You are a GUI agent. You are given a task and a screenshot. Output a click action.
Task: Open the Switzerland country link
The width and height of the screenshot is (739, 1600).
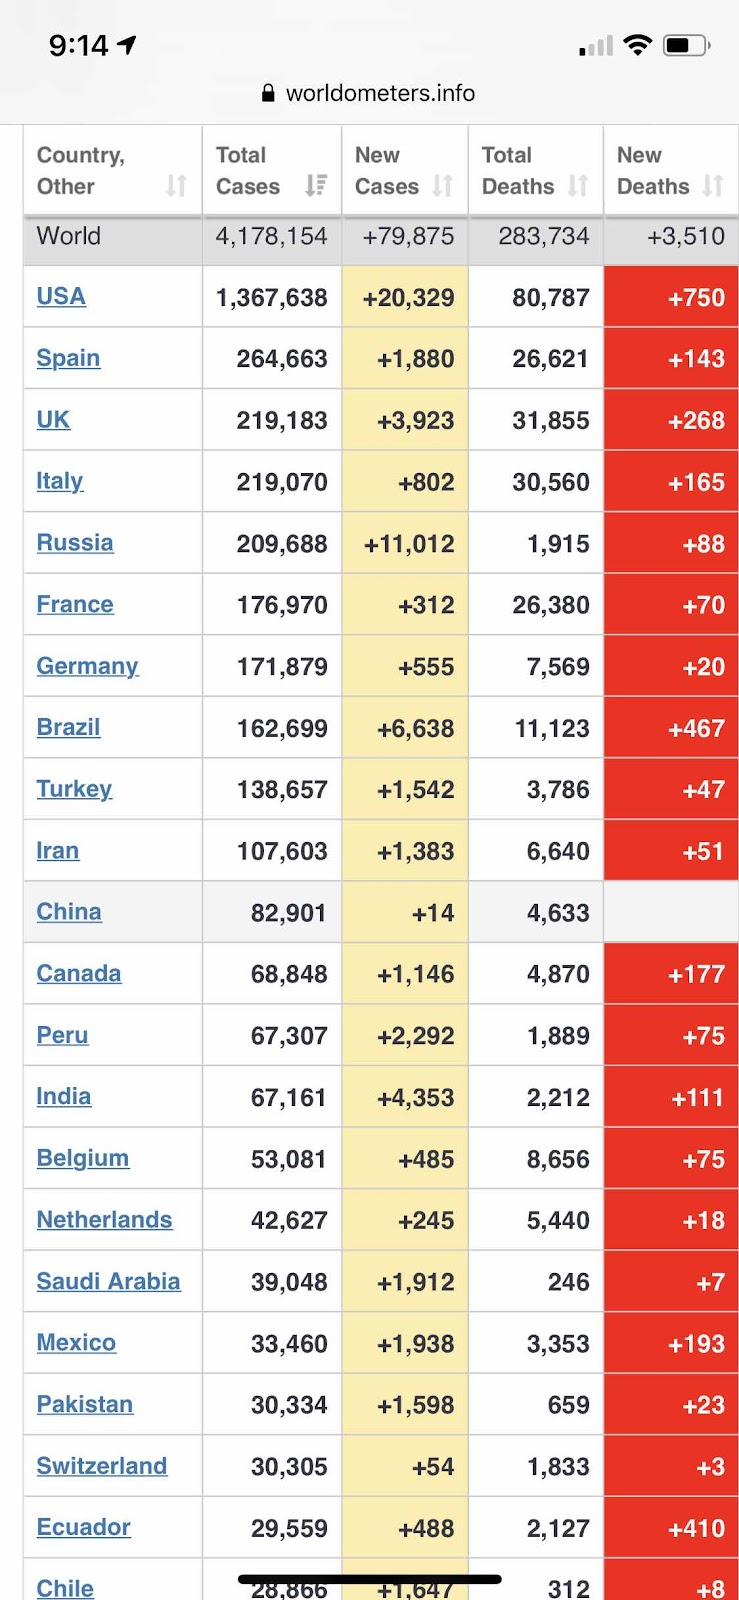pyautogui.click(x=102, y=1466)
